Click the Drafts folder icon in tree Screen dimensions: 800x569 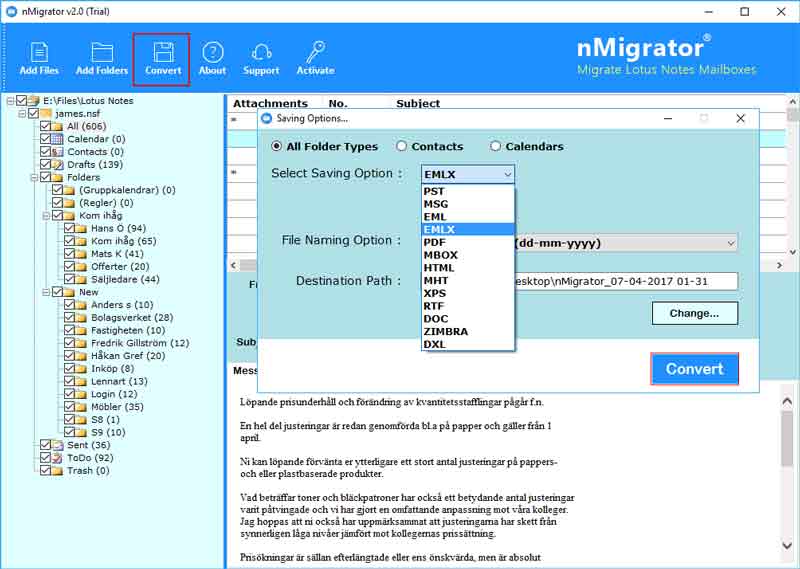click(x=57, y=164)
